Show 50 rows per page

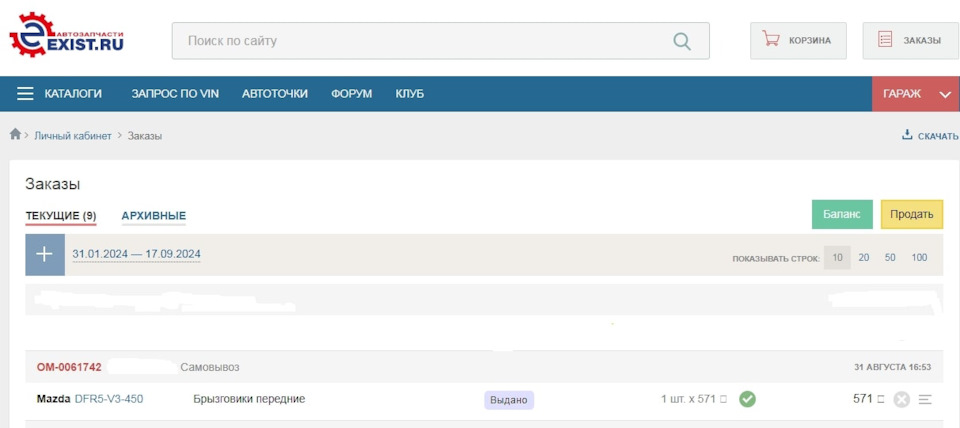(890, 258)
